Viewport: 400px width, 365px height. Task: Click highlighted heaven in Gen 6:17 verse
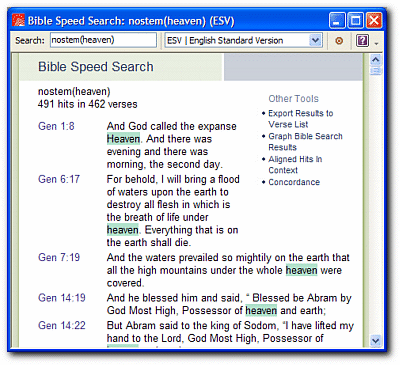[x=123, y=230]
